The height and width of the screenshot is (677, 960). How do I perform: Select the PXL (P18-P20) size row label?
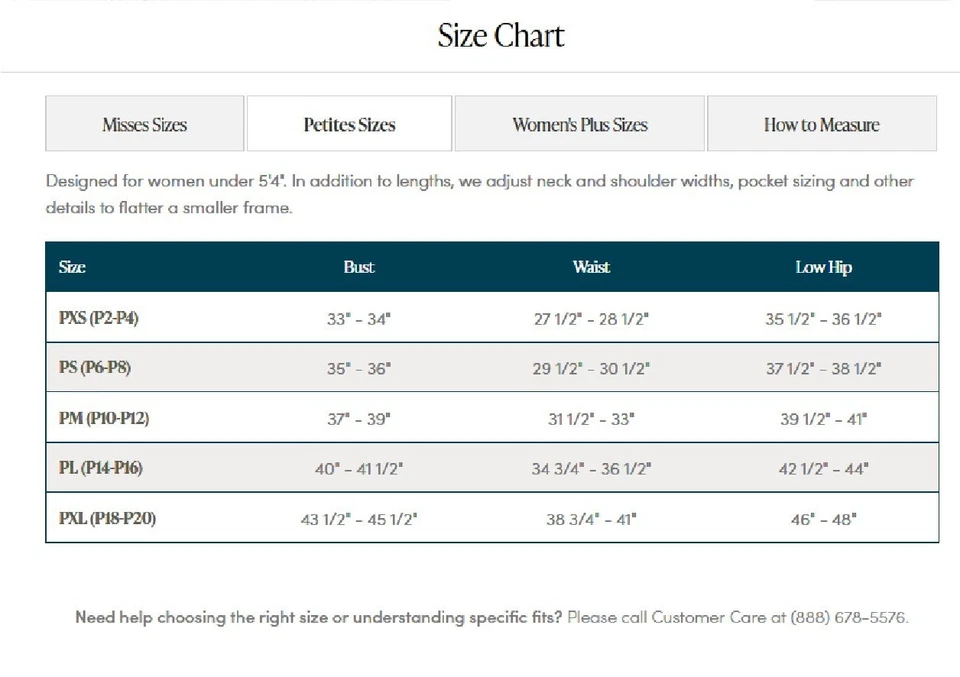pyautogui.click(x=107, y=518)
